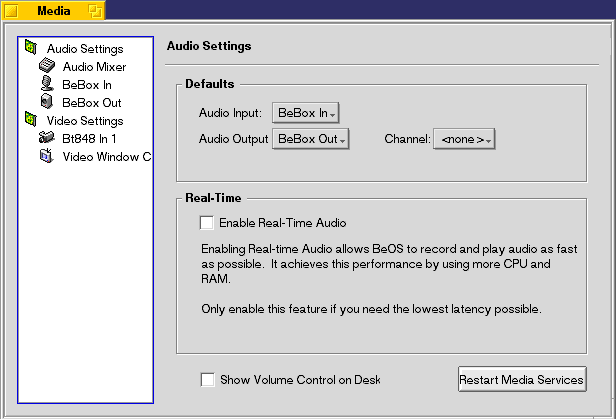
Task: Click the Audio Input: label
Action: [x=230, y=113]
